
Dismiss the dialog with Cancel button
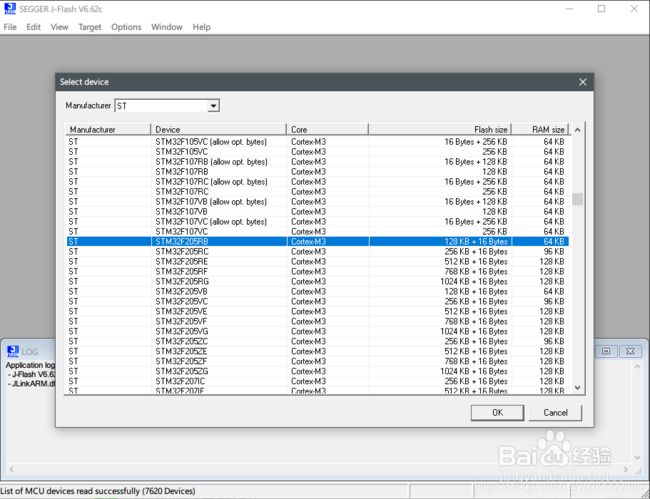(555, 413)
